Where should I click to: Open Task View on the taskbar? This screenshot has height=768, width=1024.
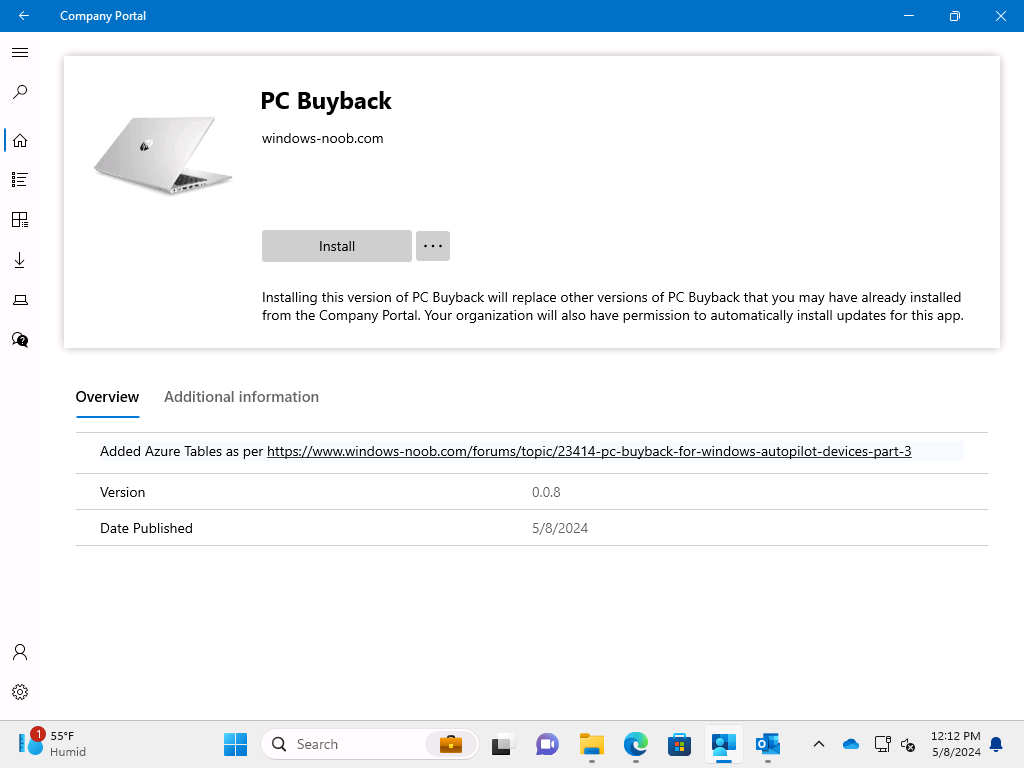[x=502, y=744]
